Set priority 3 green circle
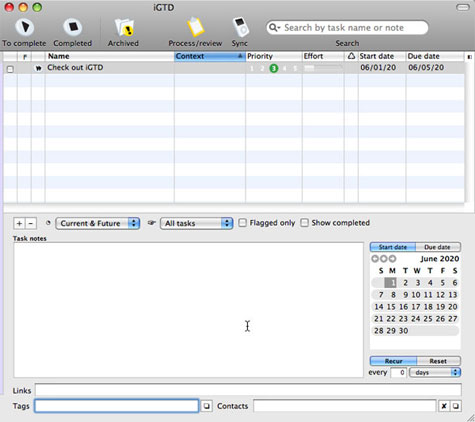Screen dimensions: 475x422 tap(273, 68)
